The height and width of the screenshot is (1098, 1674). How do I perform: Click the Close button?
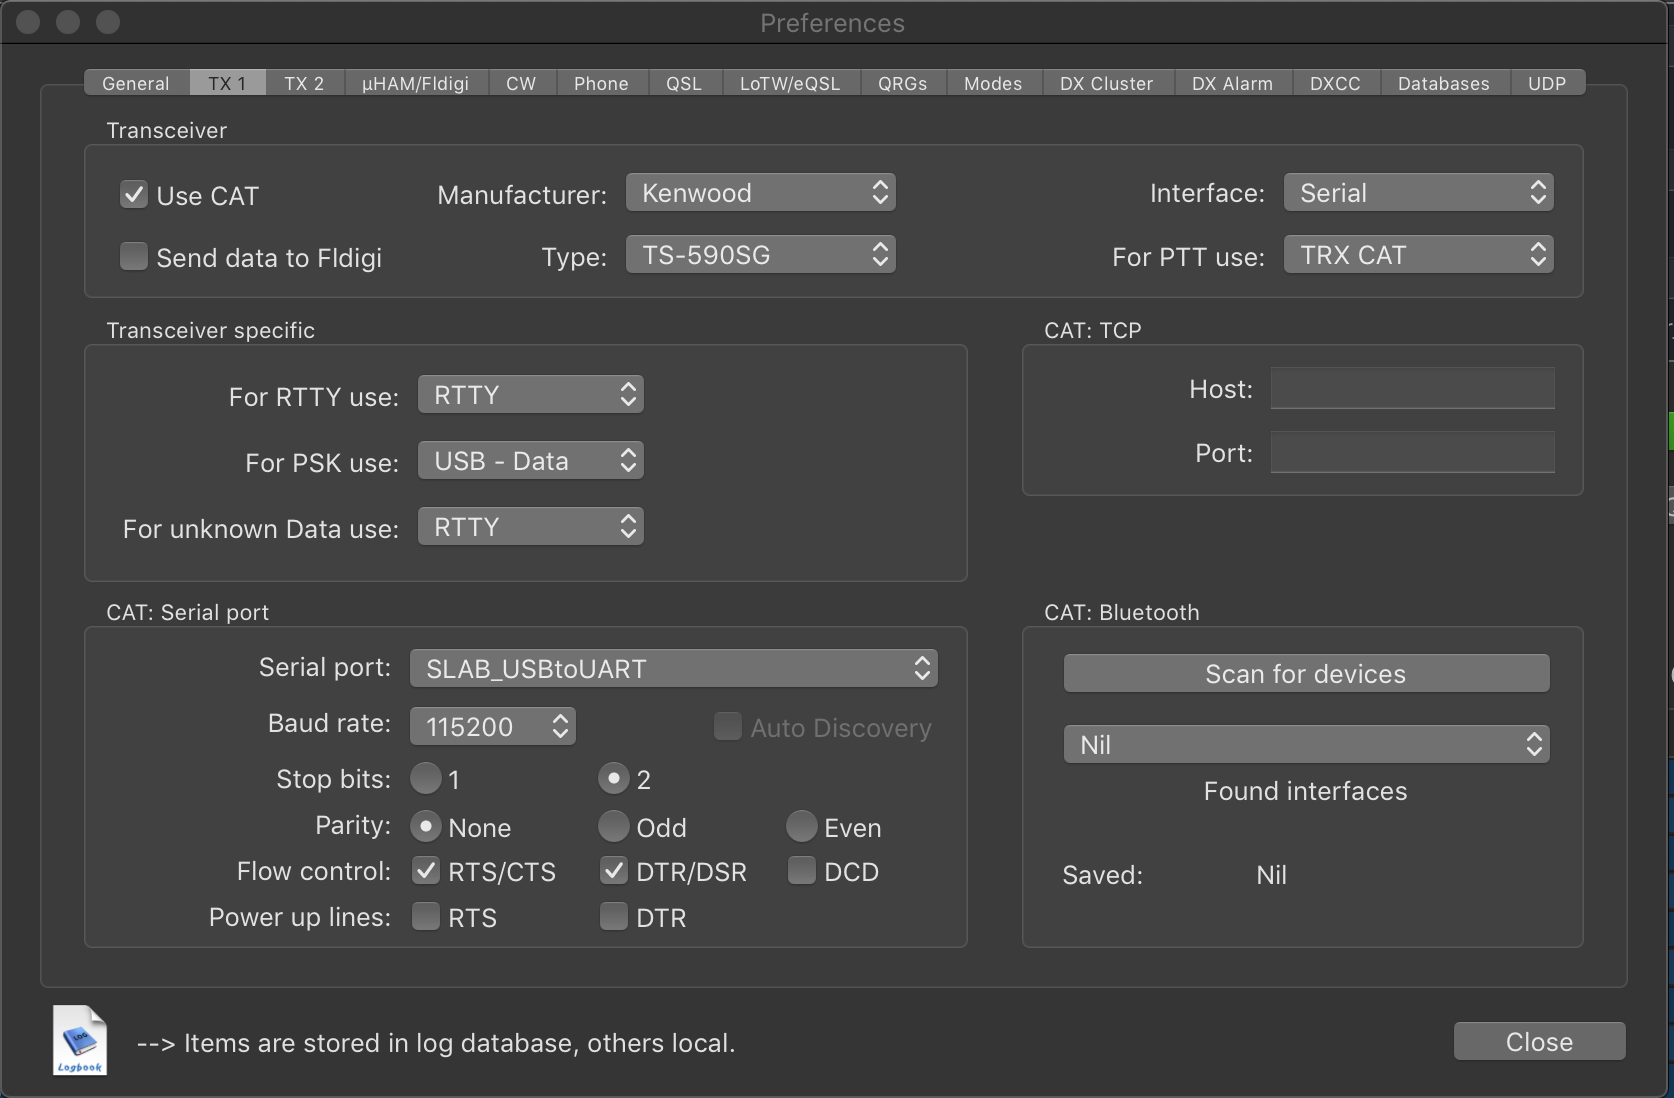pos(1538,1041)
